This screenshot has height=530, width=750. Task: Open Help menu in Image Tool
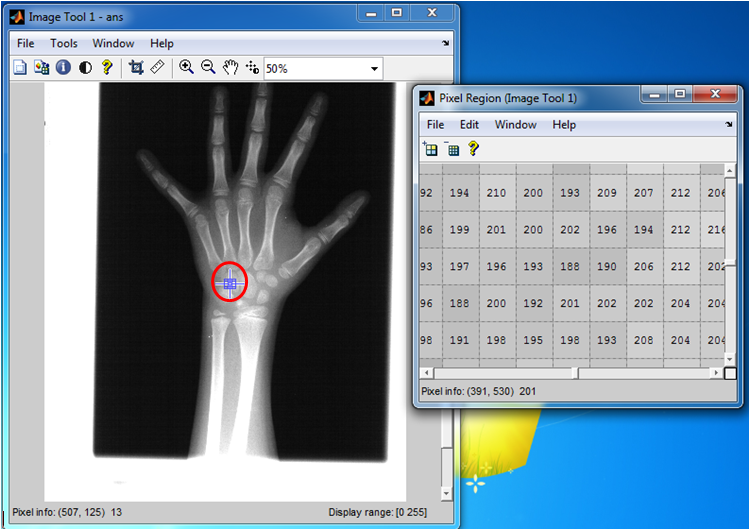(x=162, y=44)
